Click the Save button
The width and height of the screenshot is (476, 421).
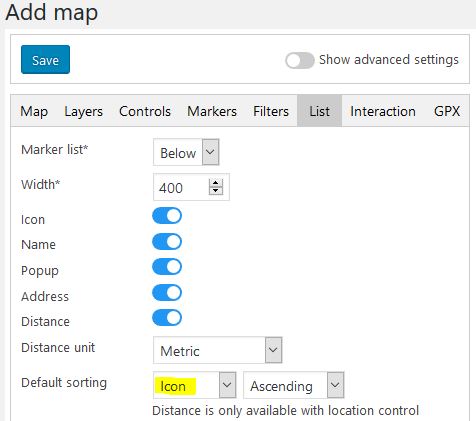click(45, 60)
